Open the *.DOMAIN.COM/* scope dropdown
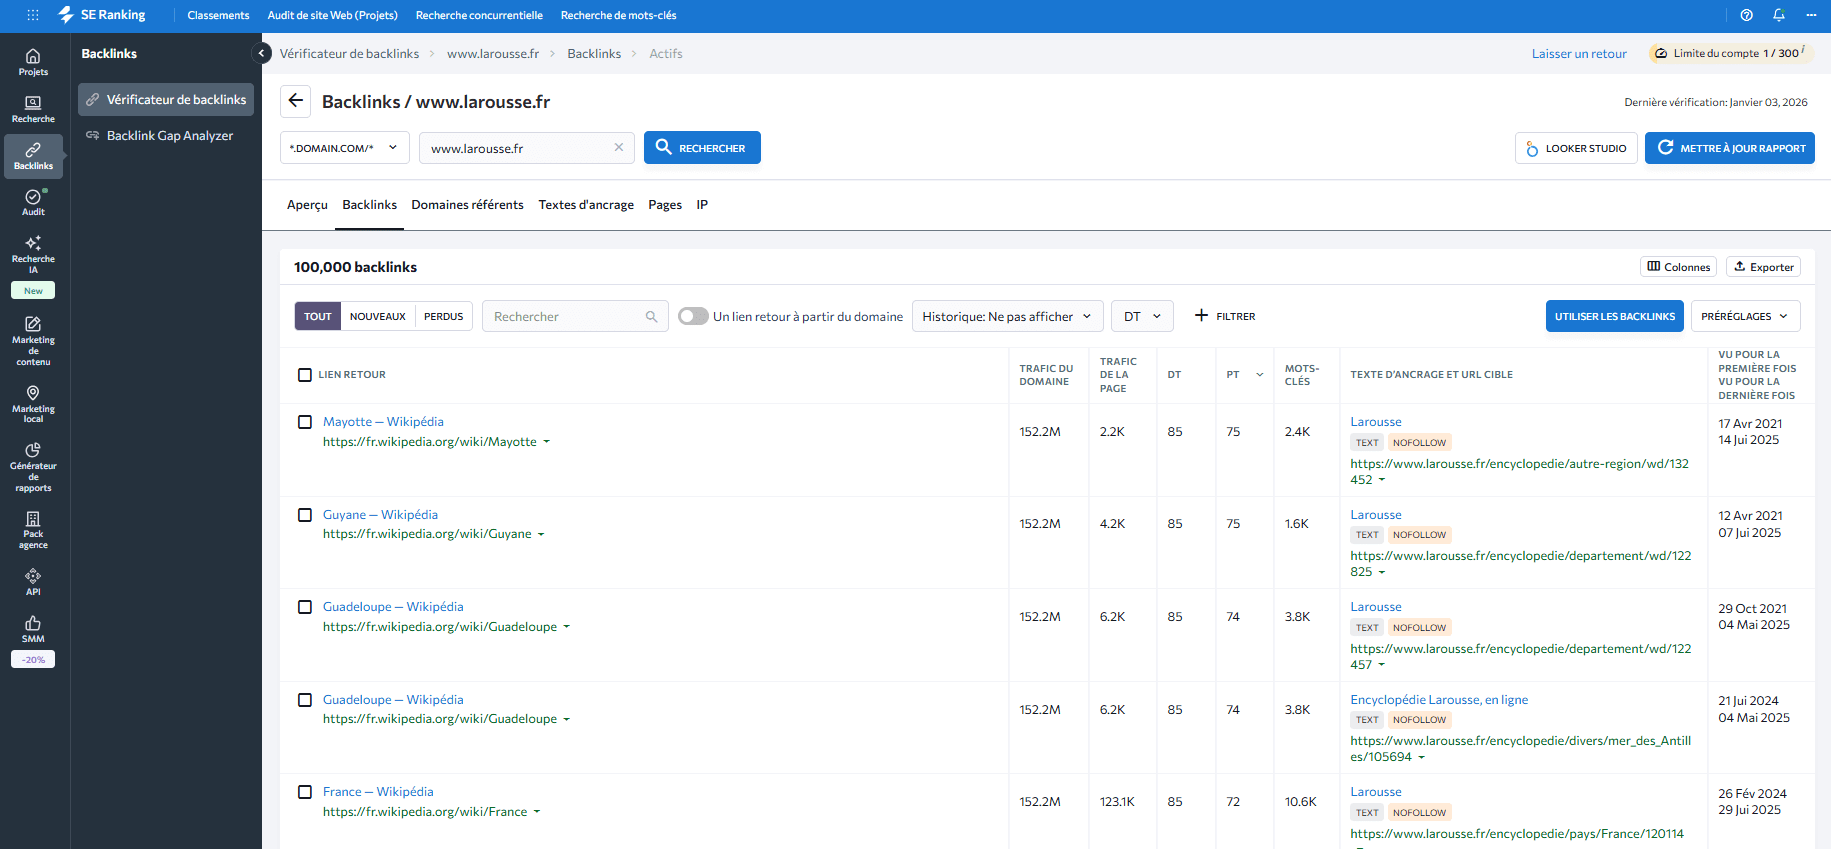 tap(344, 148)
